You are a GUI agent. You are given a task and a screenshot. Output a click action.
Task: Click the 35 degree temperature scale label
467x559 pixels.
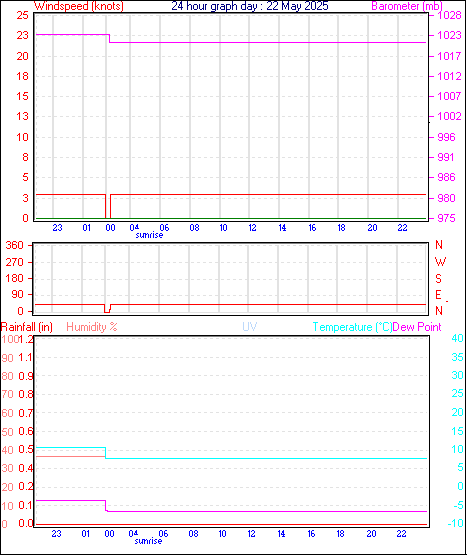tap(457, 357)
